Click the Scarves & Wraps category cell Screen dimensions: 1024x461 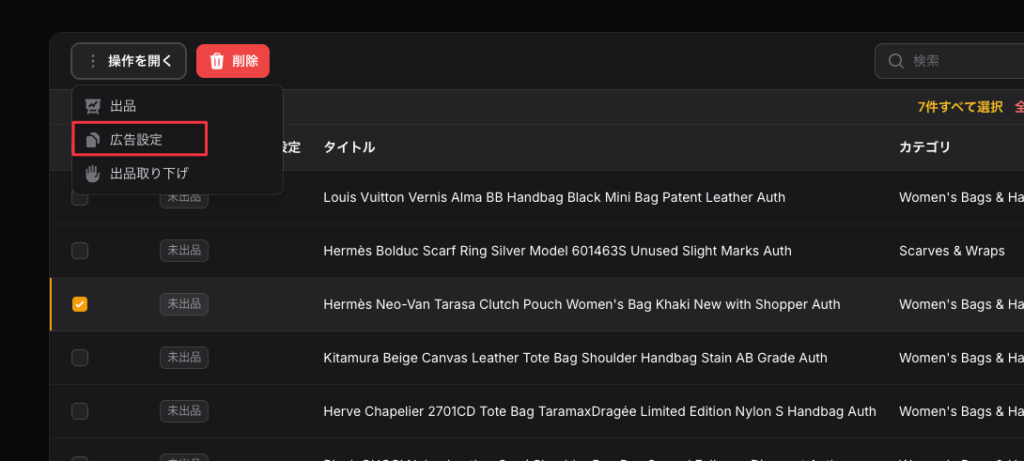tap(951, 251)
